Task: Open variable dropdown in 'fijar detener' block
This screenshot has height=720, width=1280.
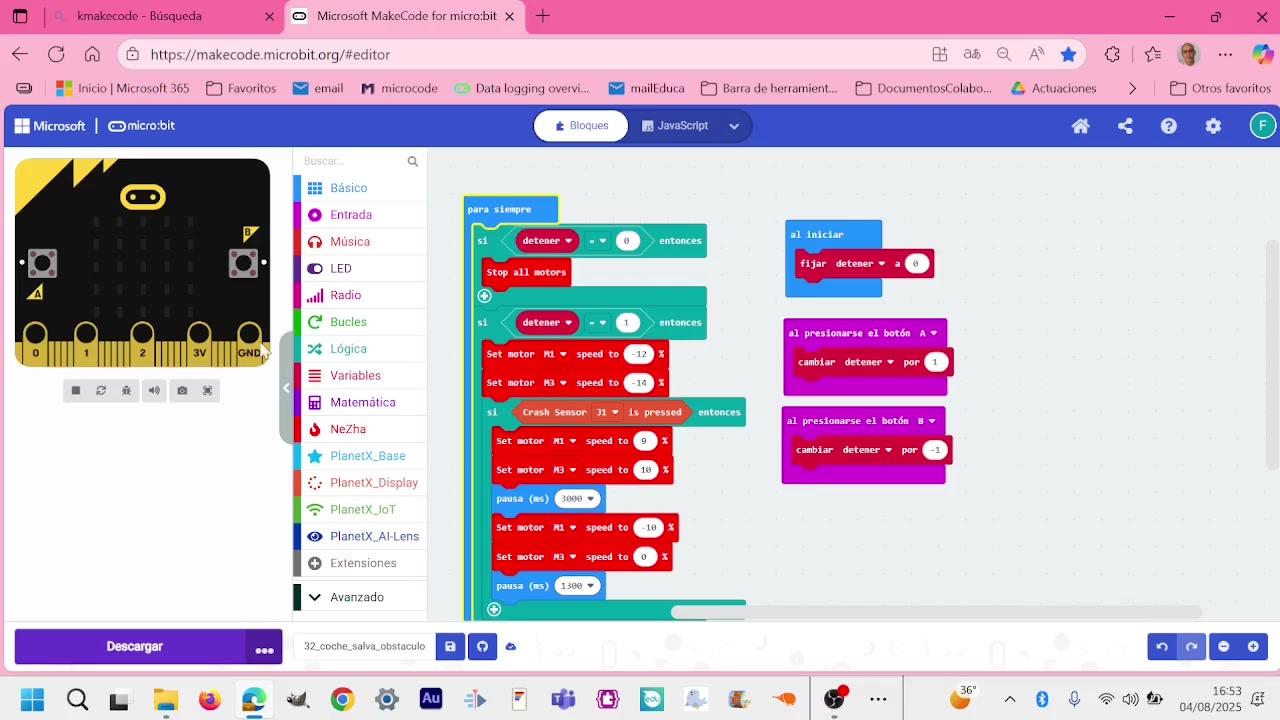Action: [x=861, y=264]
